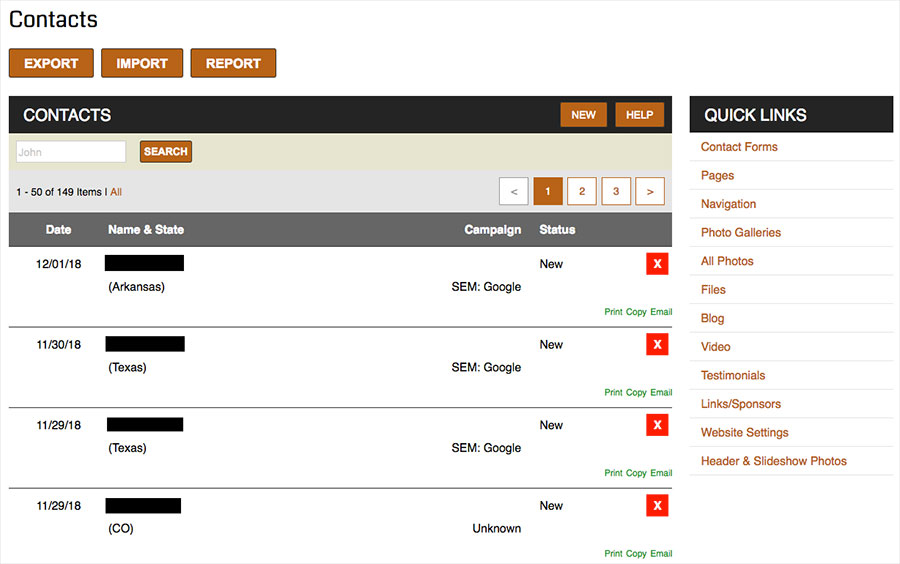Open Header & Slideshow Photos link
Image resolution: width=900 pixels, height=564 pixels.
point(774,461)
